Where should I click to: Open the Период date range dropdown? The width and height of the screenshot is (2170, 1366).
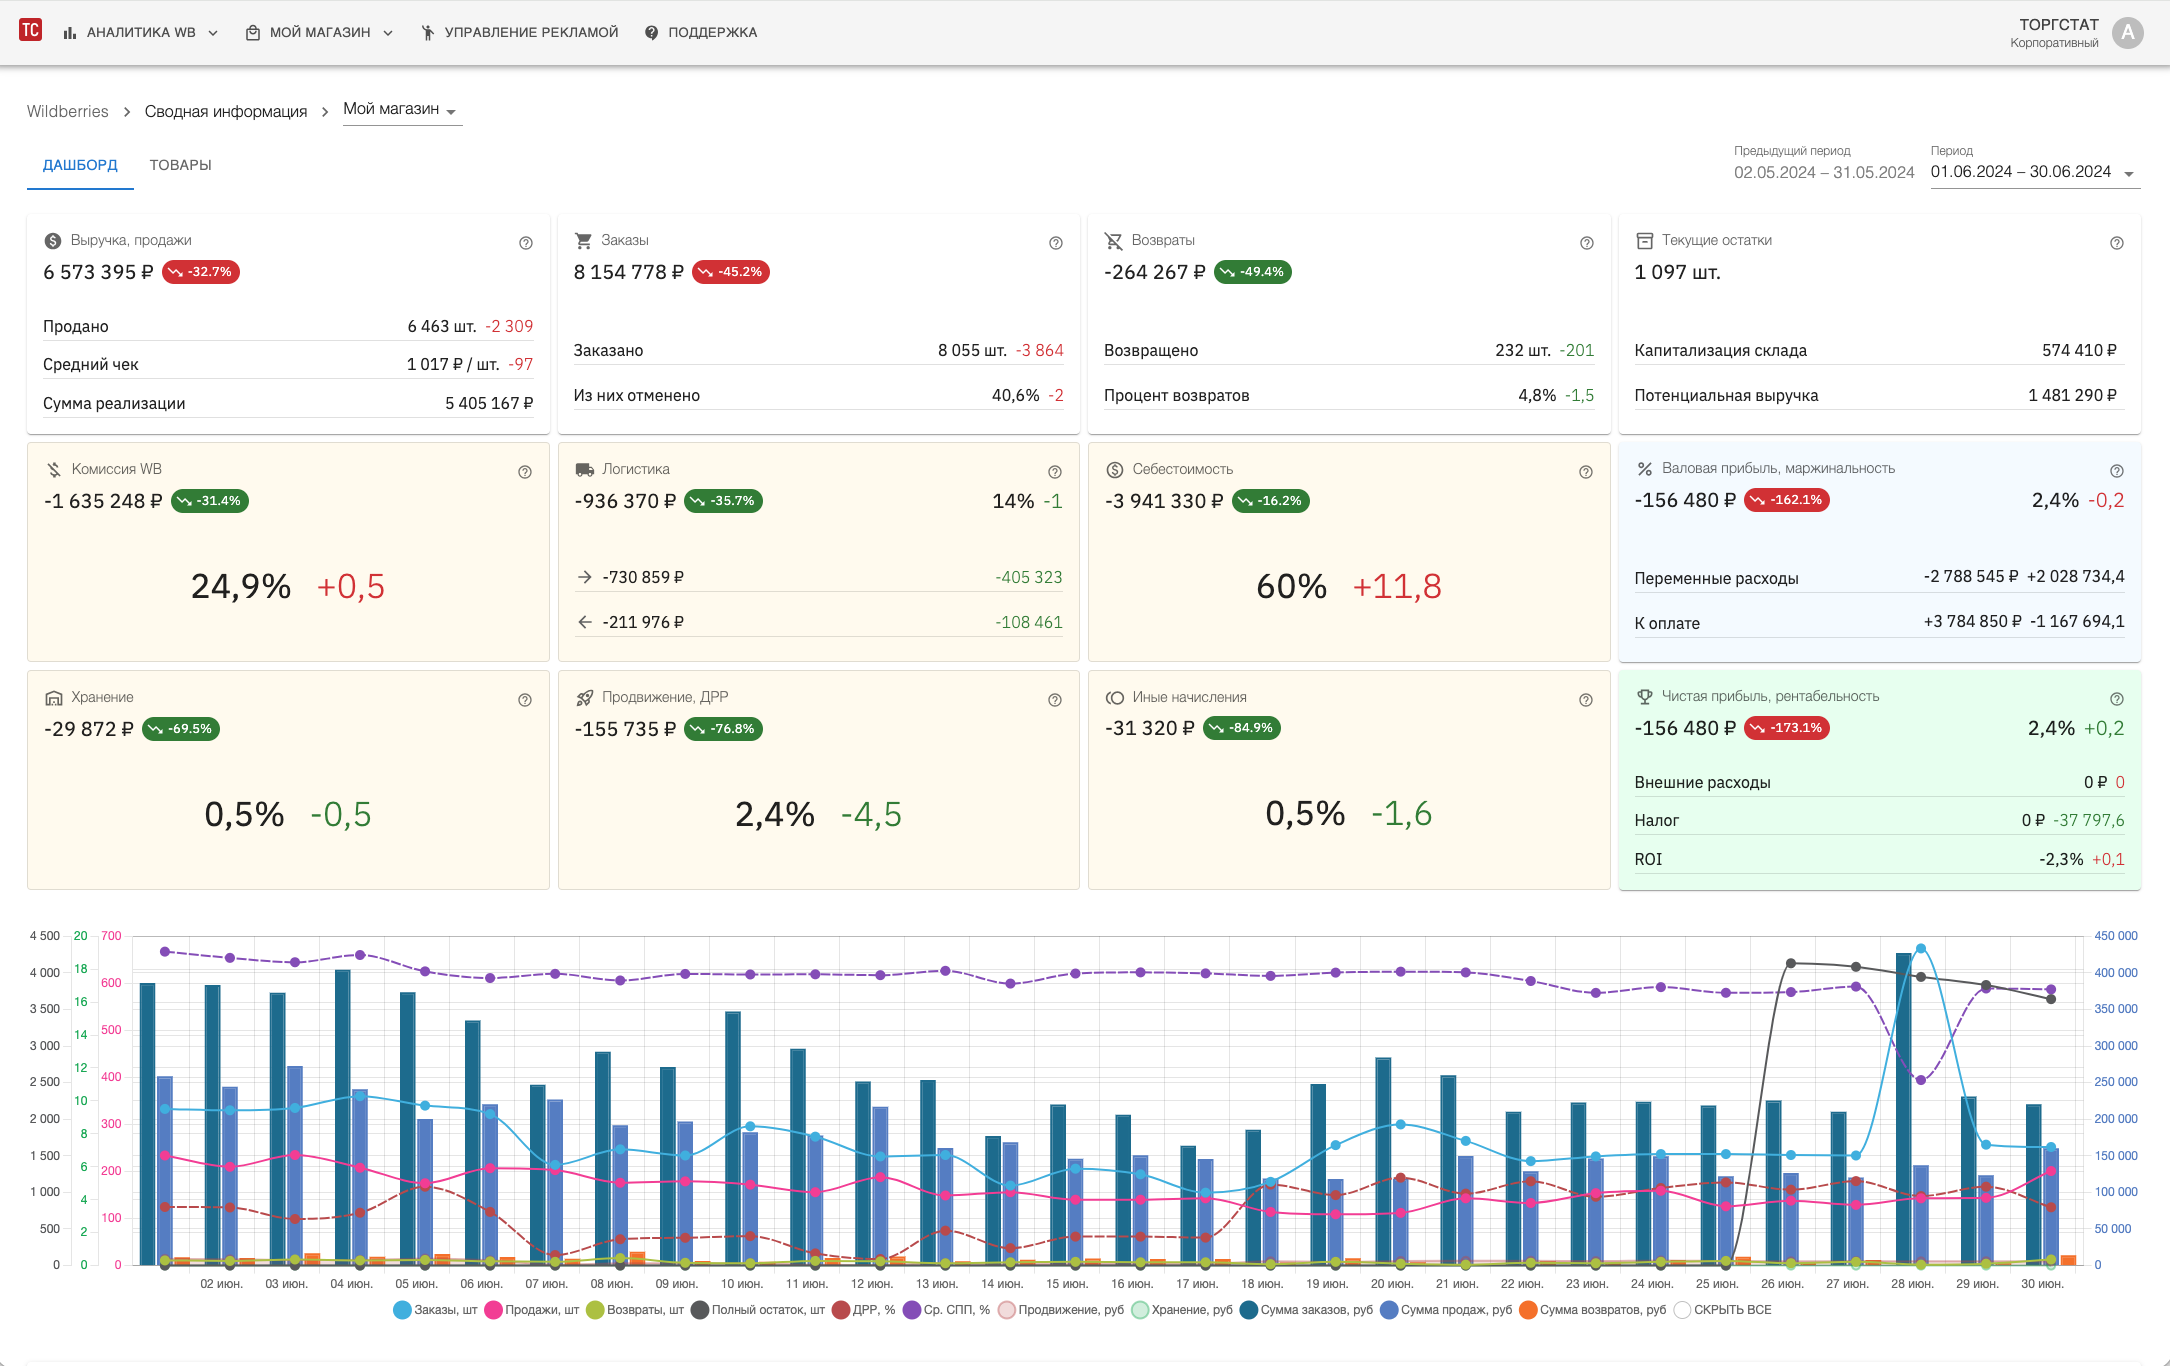[2032, 172]
